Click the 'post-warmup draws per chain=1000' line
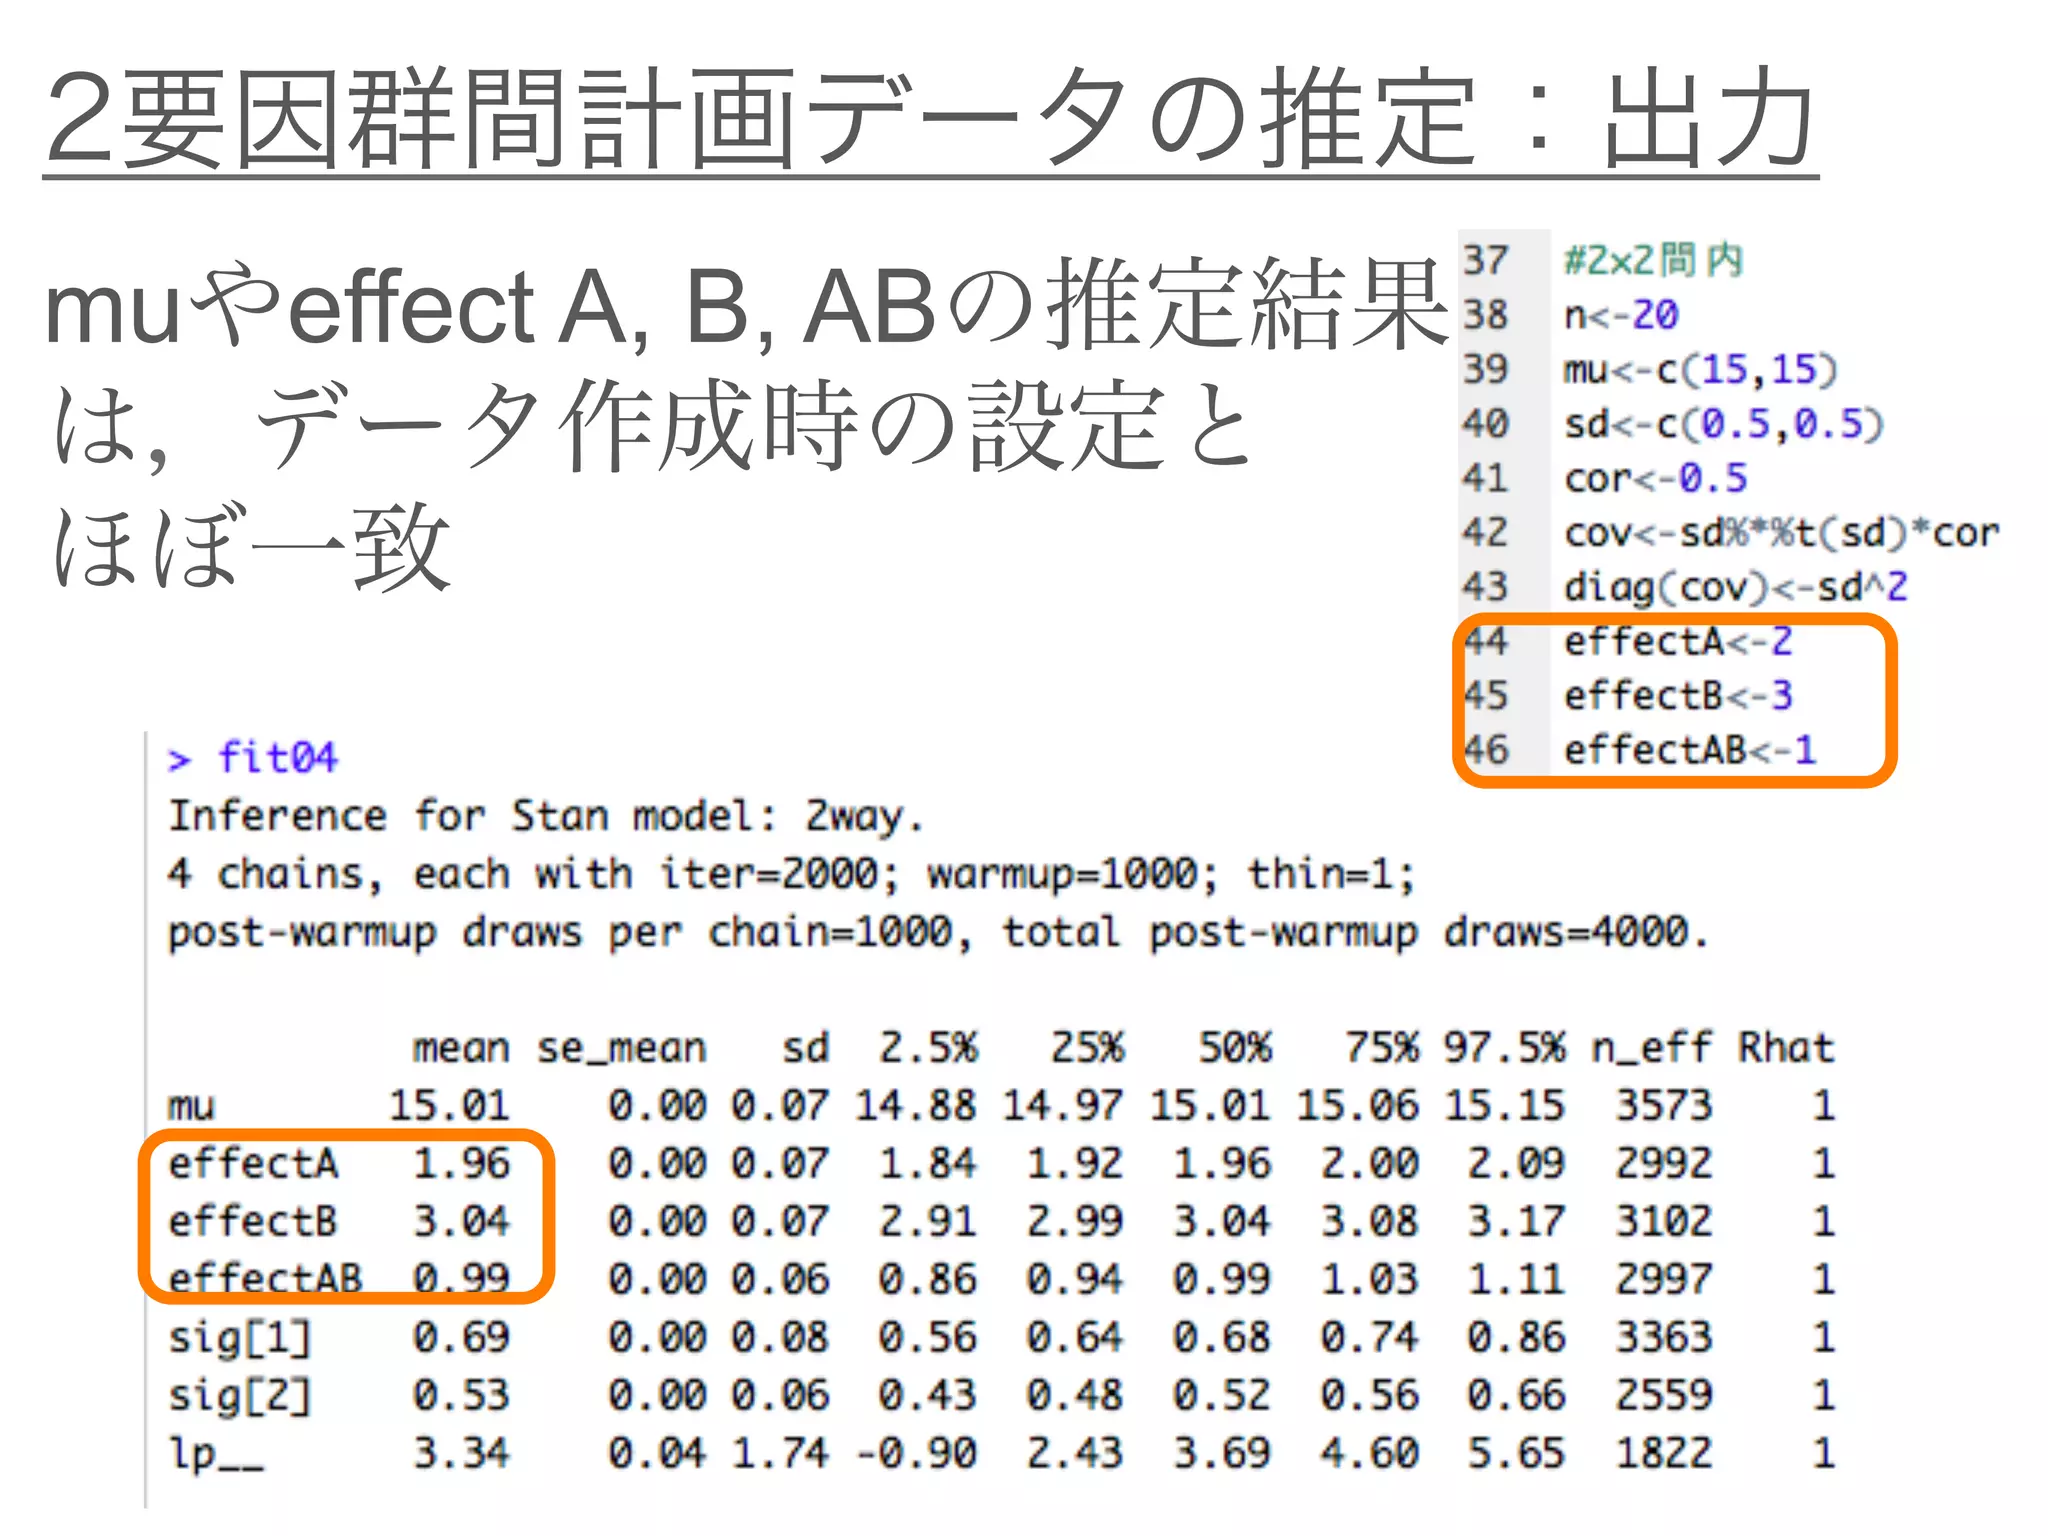 [x=937, y=933]
